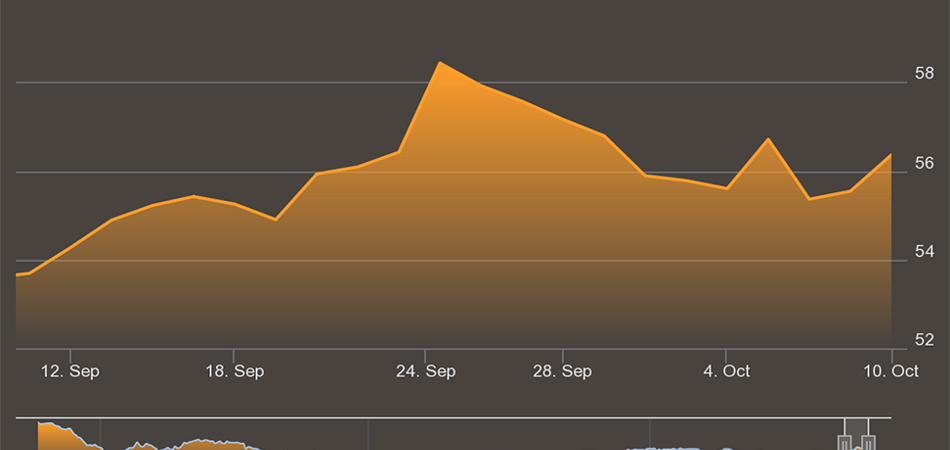950x450 pixels.
Task: Click the 54 y-axis label
Action: pyautogui.click(x=925, y=251)
